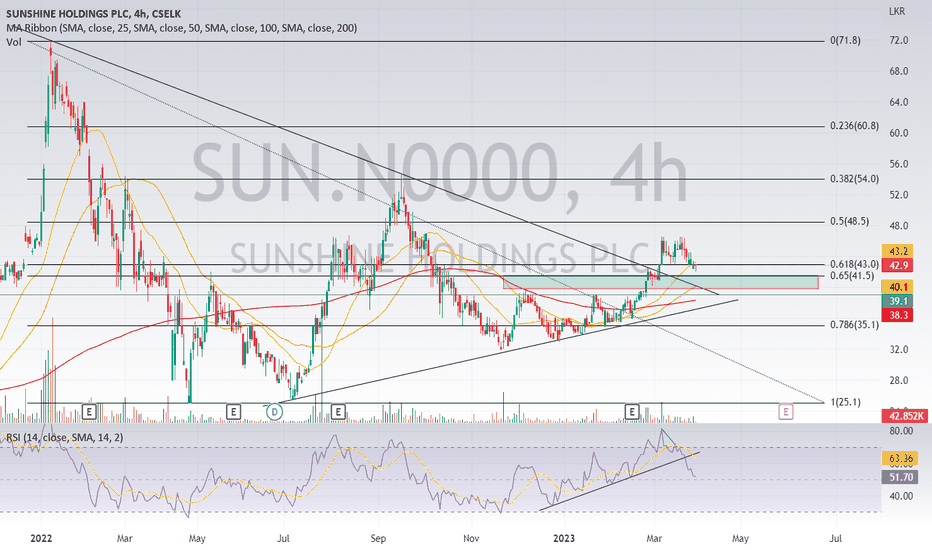This screenshot has width=932, height=550.
Task: Click the 51.70 RSI value tag
Action: pos(900,477)
